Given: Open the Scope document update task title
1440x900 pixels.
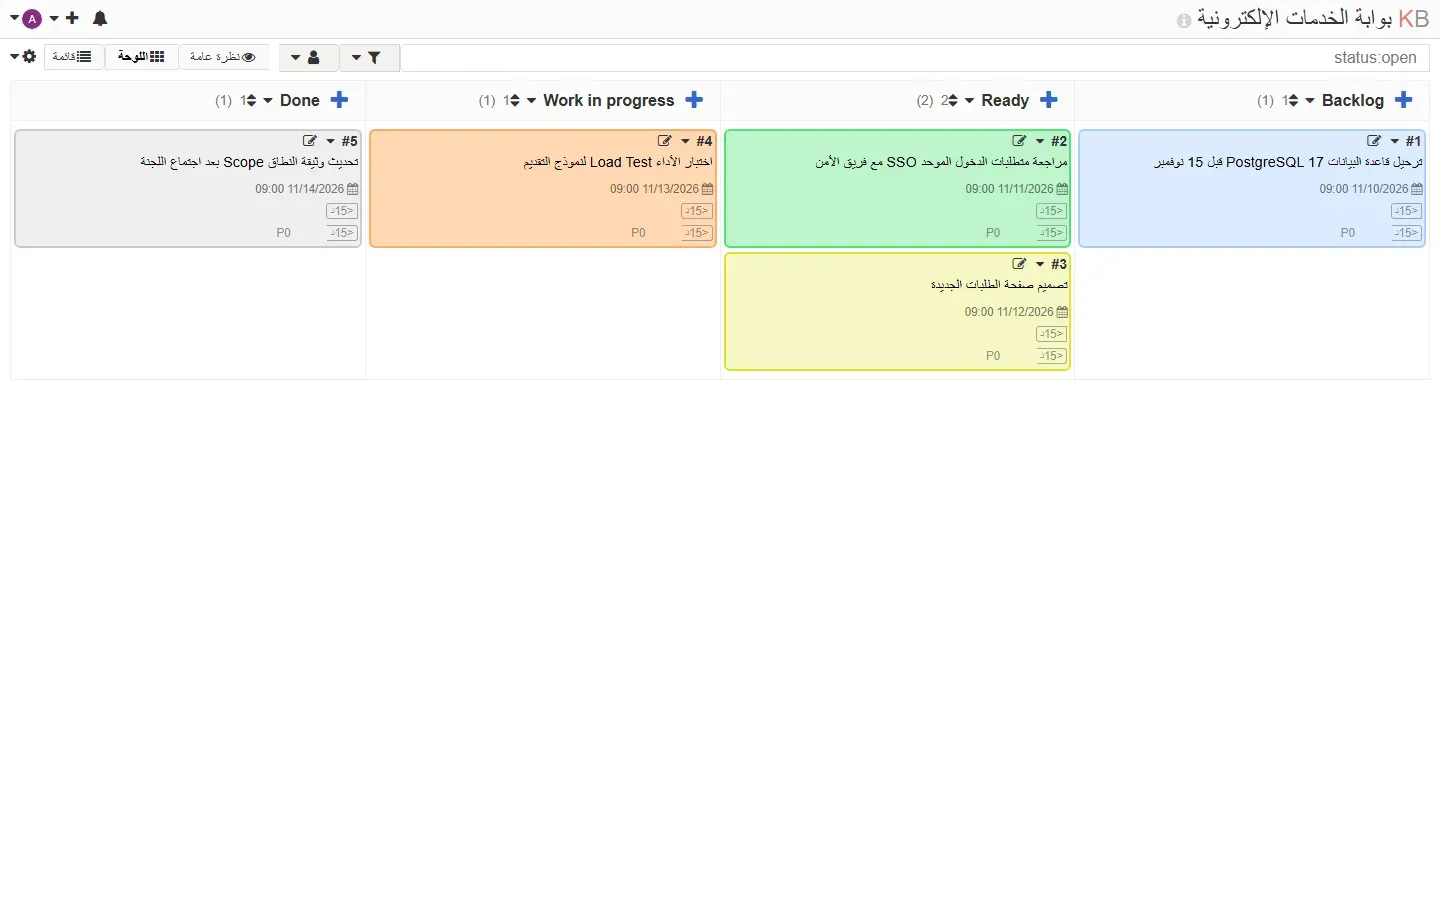Looking at the screenshot, I should click(x=249, y=162).
